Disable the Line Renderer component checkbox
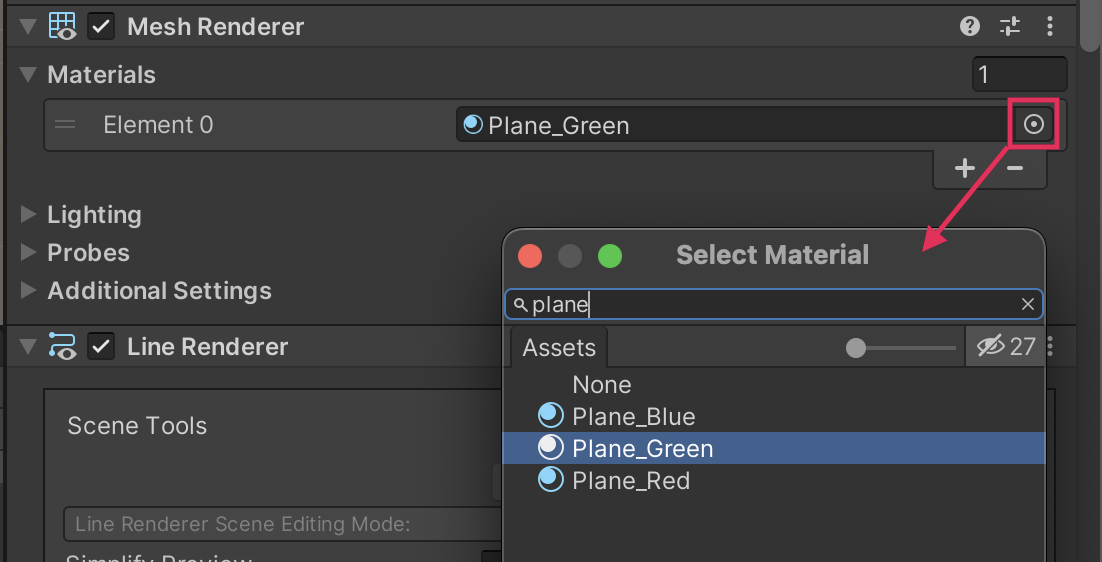The width and height of the screenshot is (1102, 562). tap(100, 347)
